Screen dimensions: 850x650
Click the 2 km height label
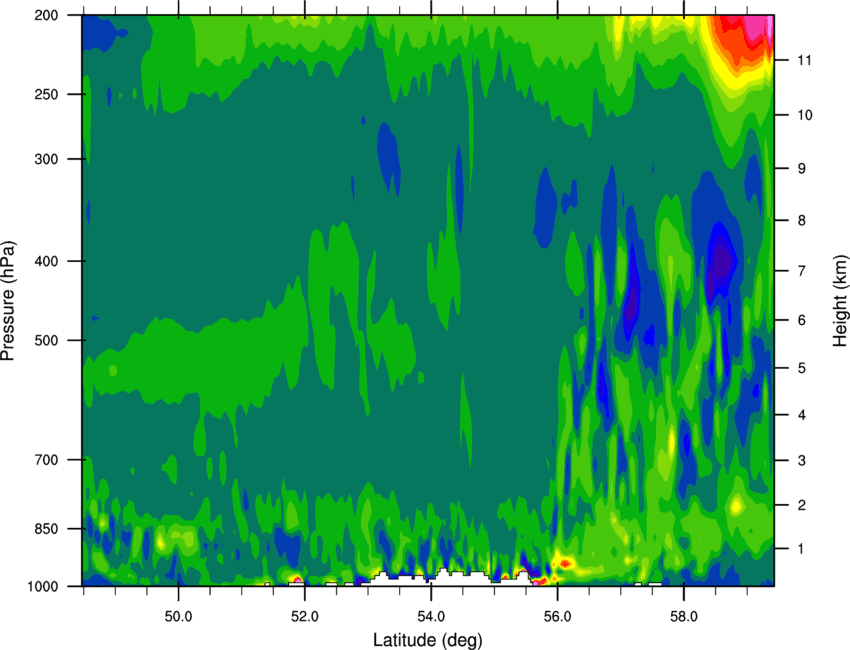[x=802, y=505]
